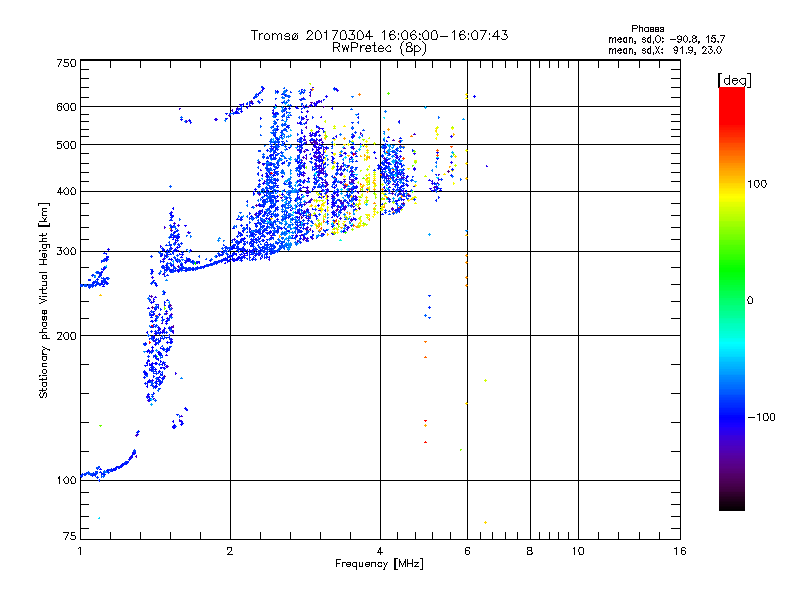The image size is (800, 600).
Task: Click the y-axis tick label '100'
Action: (66, 480)
